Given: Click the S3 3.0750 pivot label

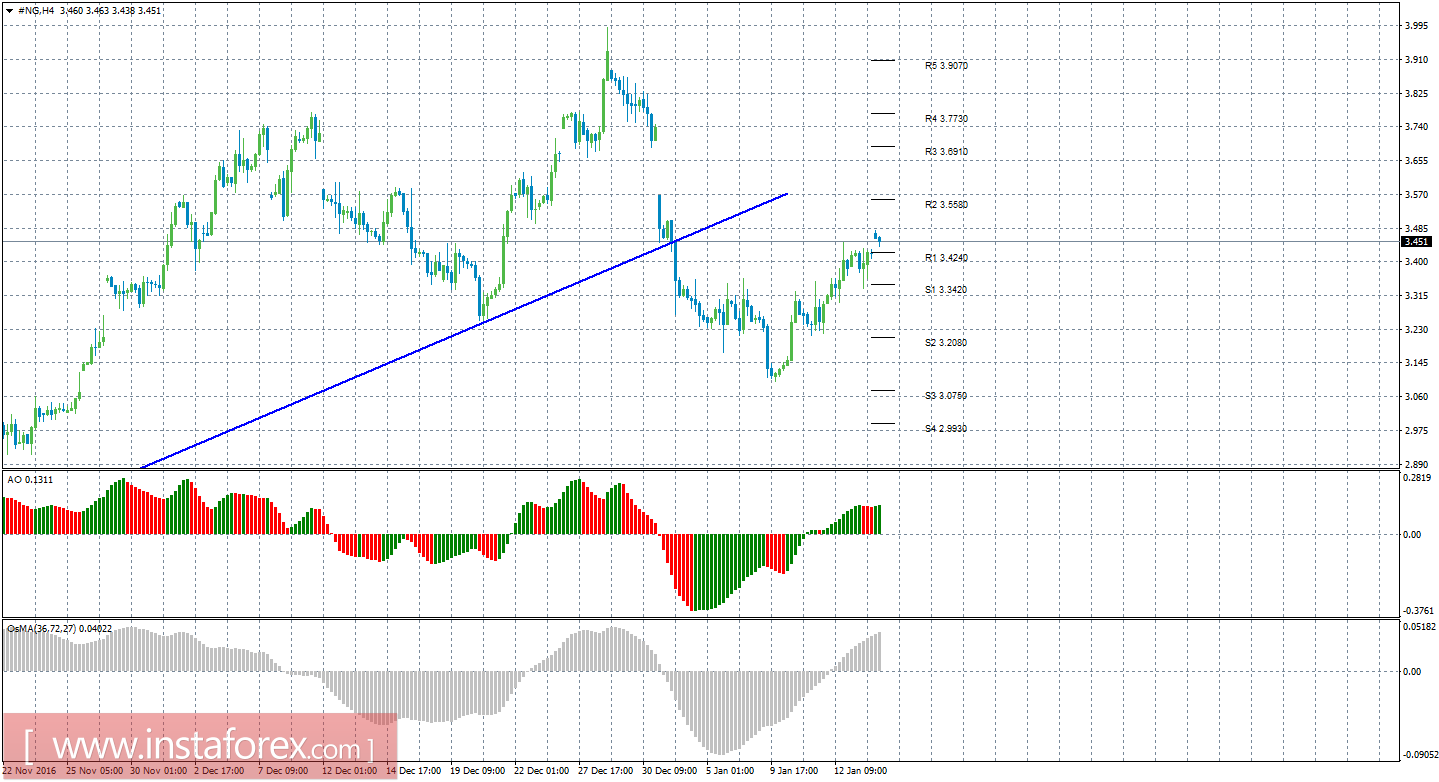Looking at the screenshot, I should [x=946, y=395].
